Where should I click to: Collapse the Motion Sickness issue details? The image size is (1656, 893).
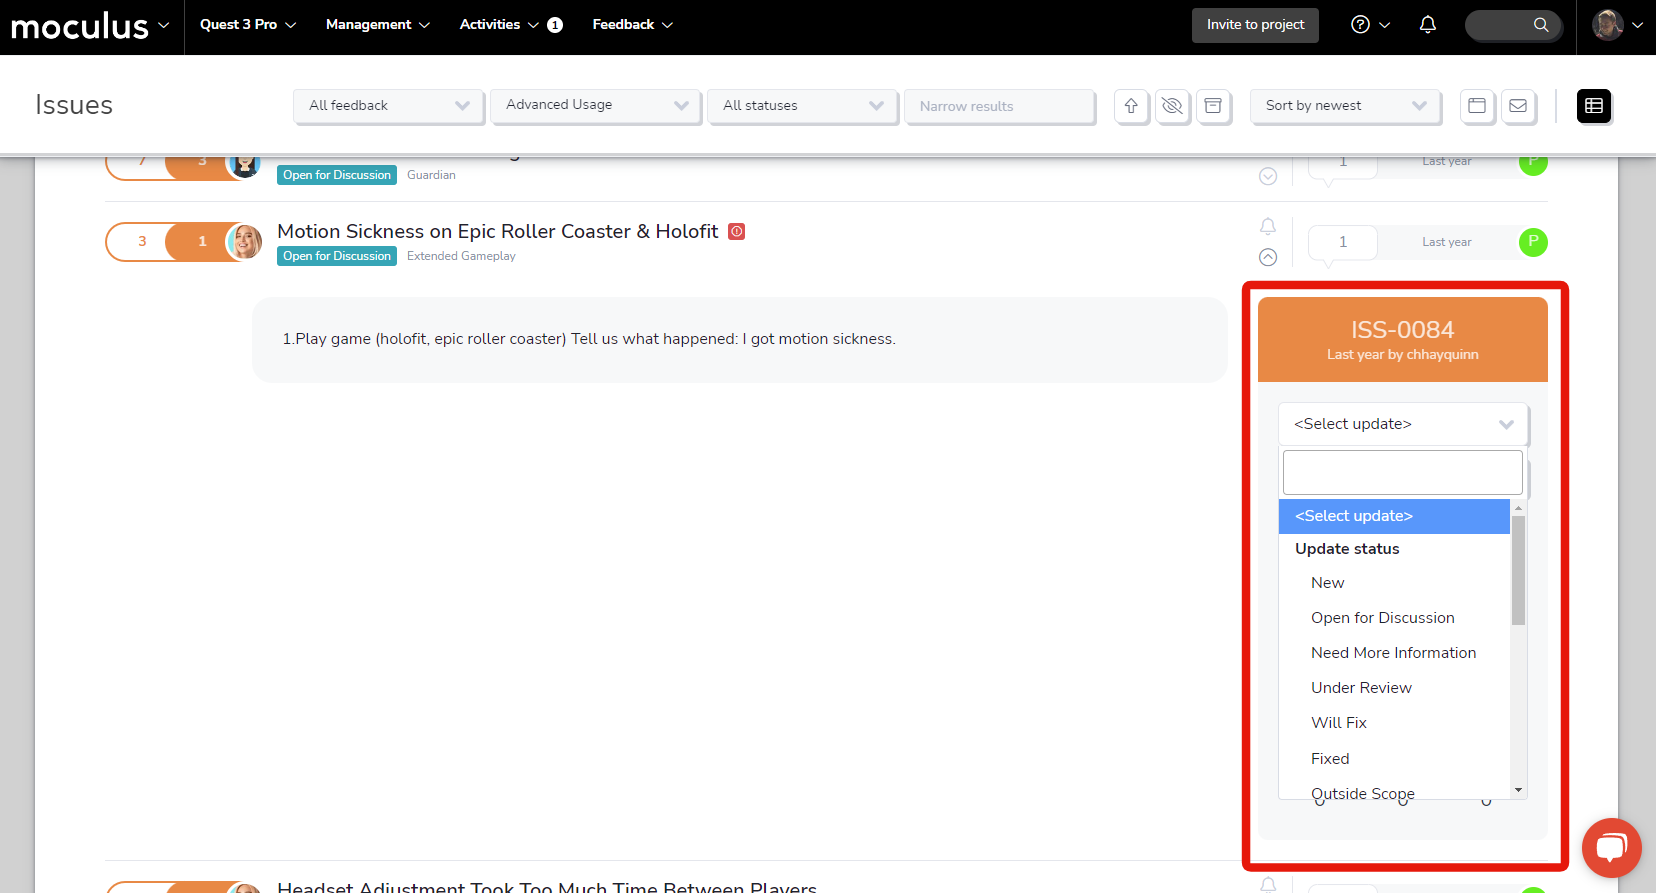[1268, 257]
